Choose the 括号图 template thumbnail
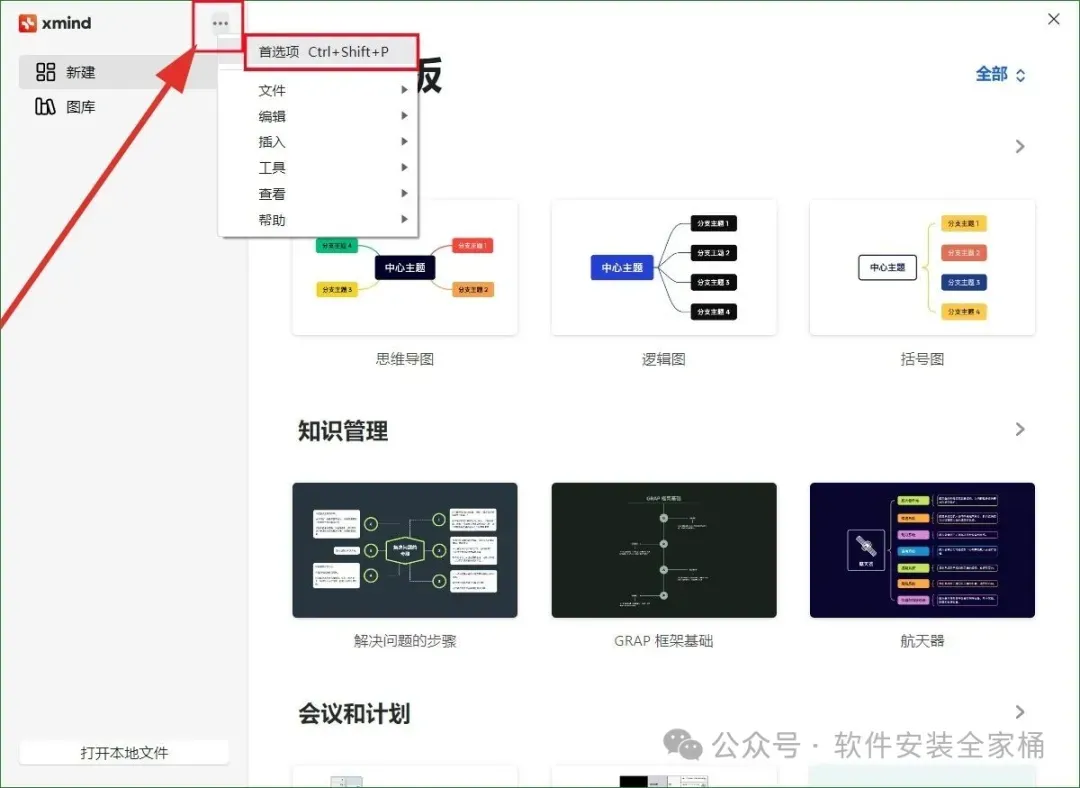Screen dimensions: 1080x788 (922, 267)
